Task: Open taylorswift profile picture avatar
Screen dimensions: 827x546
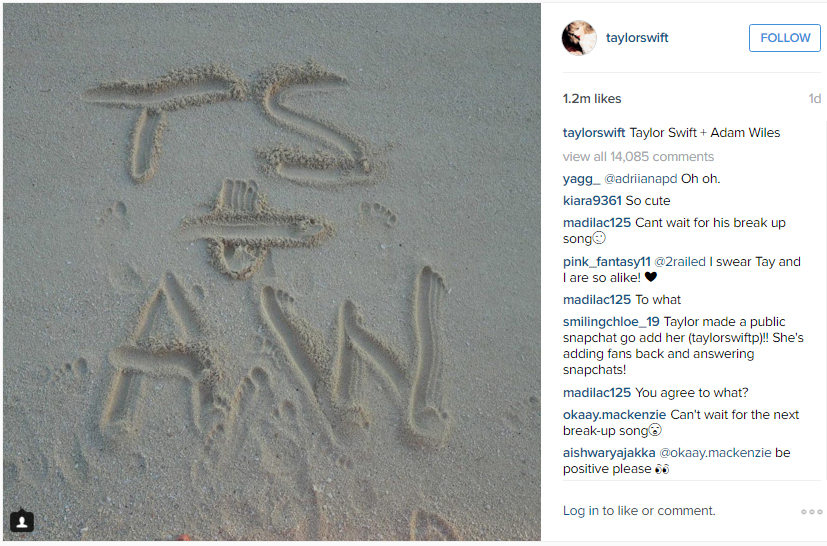Action: click(579, 38)
